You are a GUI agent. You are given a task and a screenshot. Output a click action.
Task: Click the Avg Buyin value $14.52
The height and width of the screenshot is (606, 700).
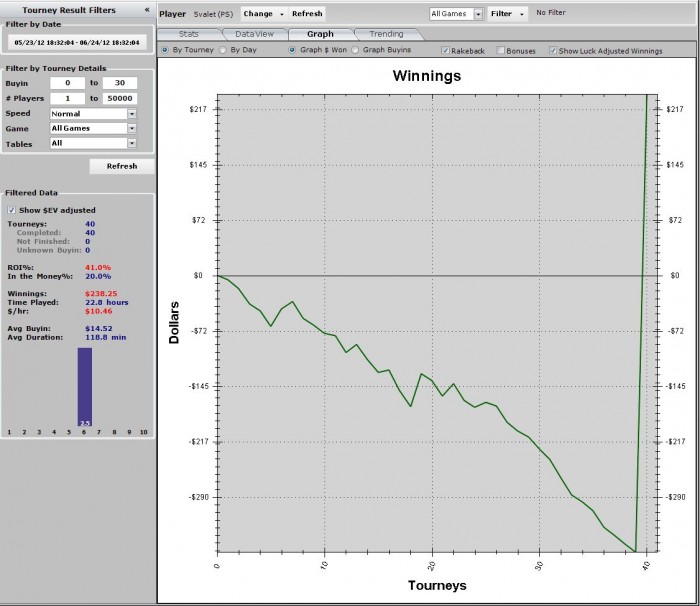pyautogui.click(x=99, y=328)
